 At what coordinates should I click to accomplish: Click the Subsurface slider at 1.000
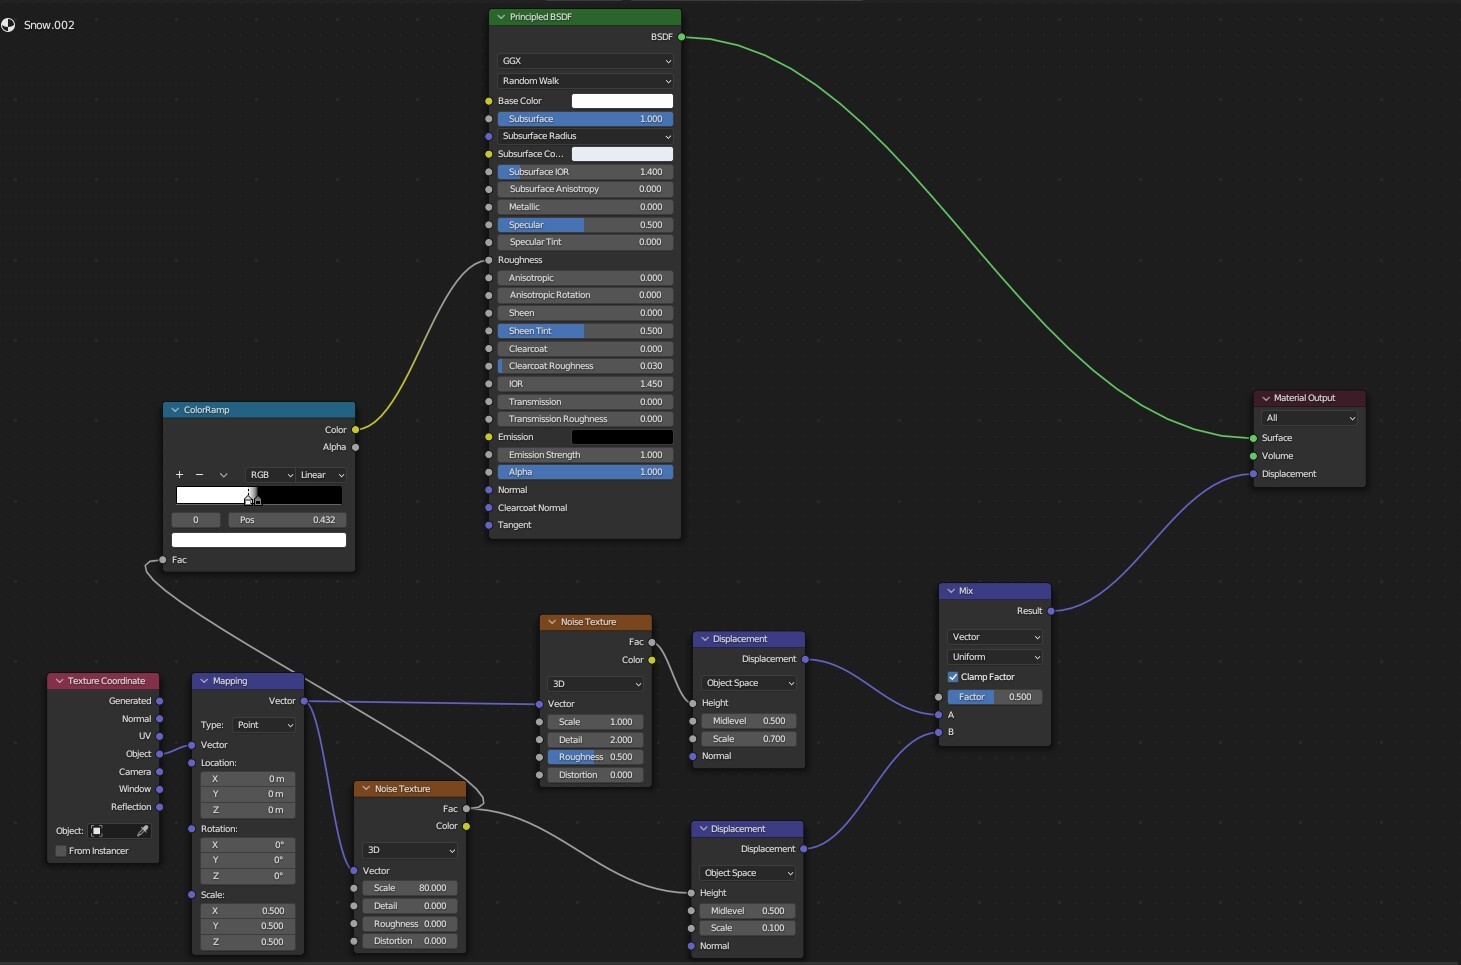point(585,119)
